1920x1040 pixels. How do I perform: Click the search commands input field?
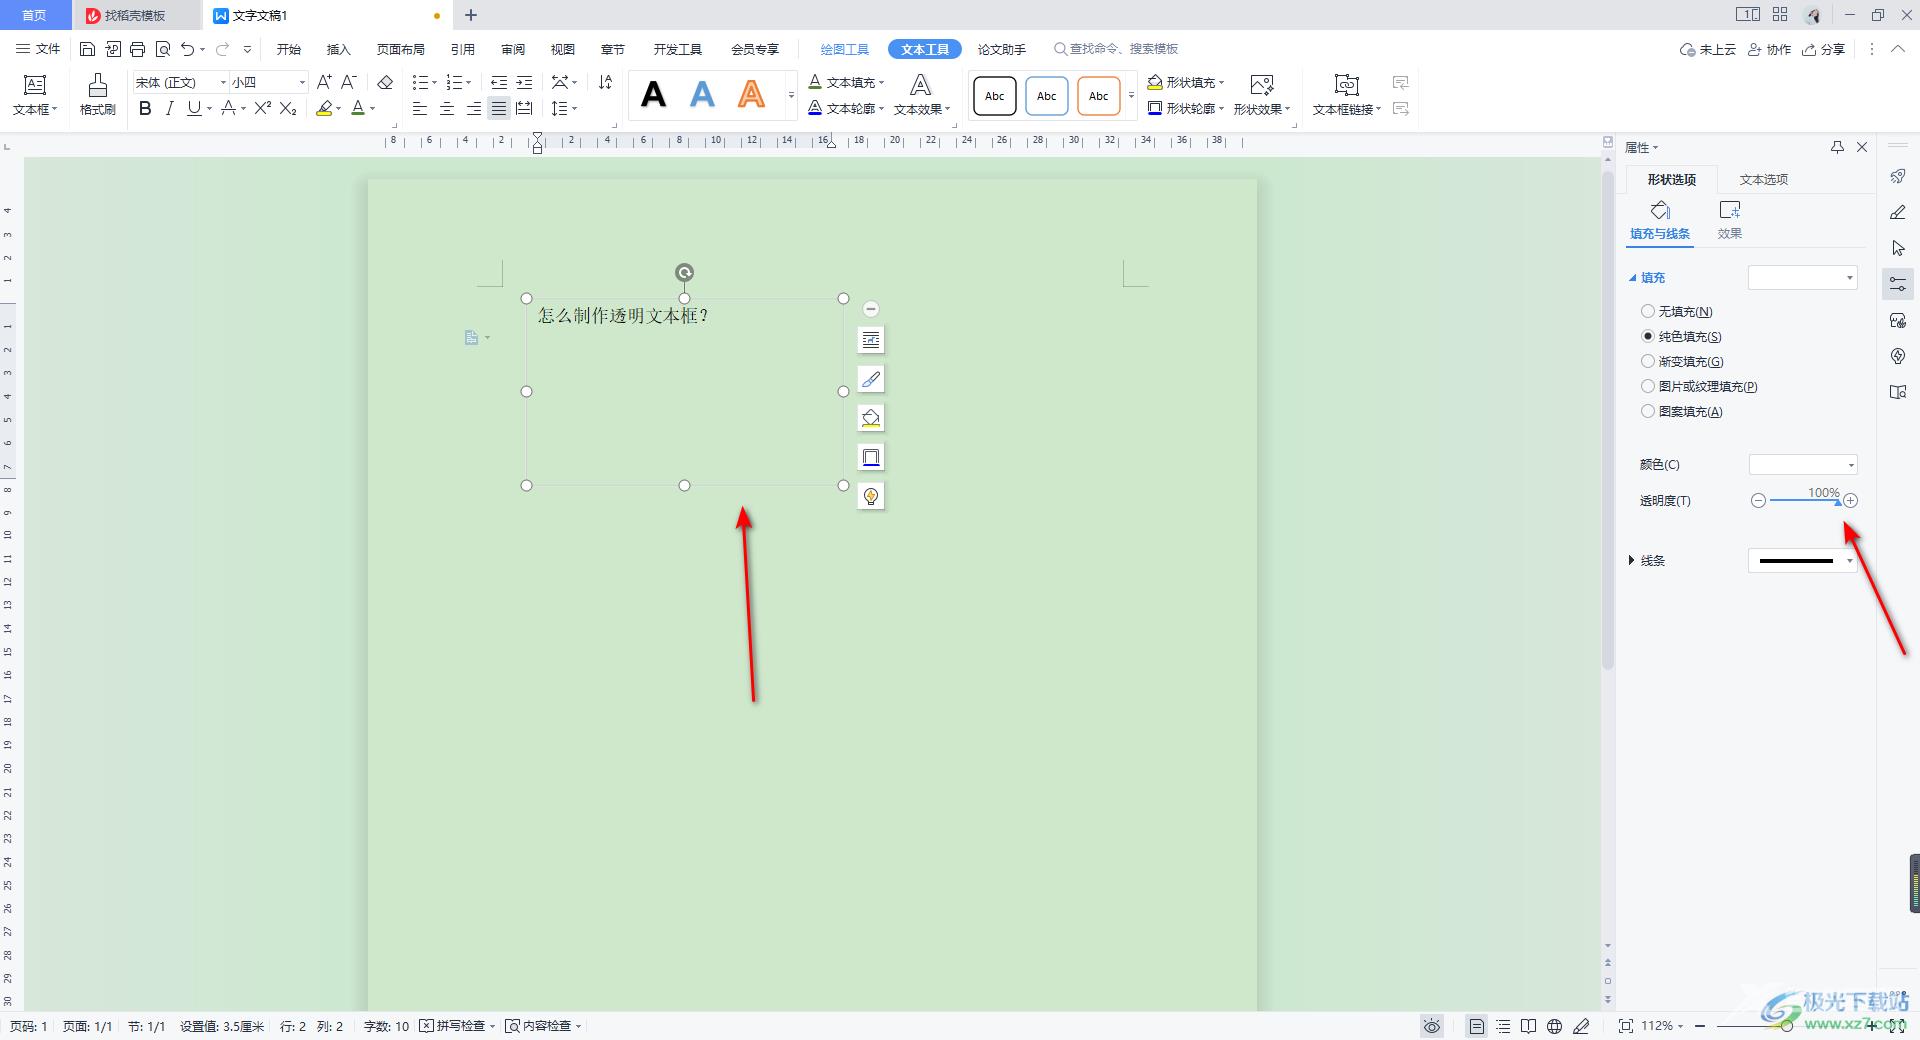click(x=1116, y=49)
